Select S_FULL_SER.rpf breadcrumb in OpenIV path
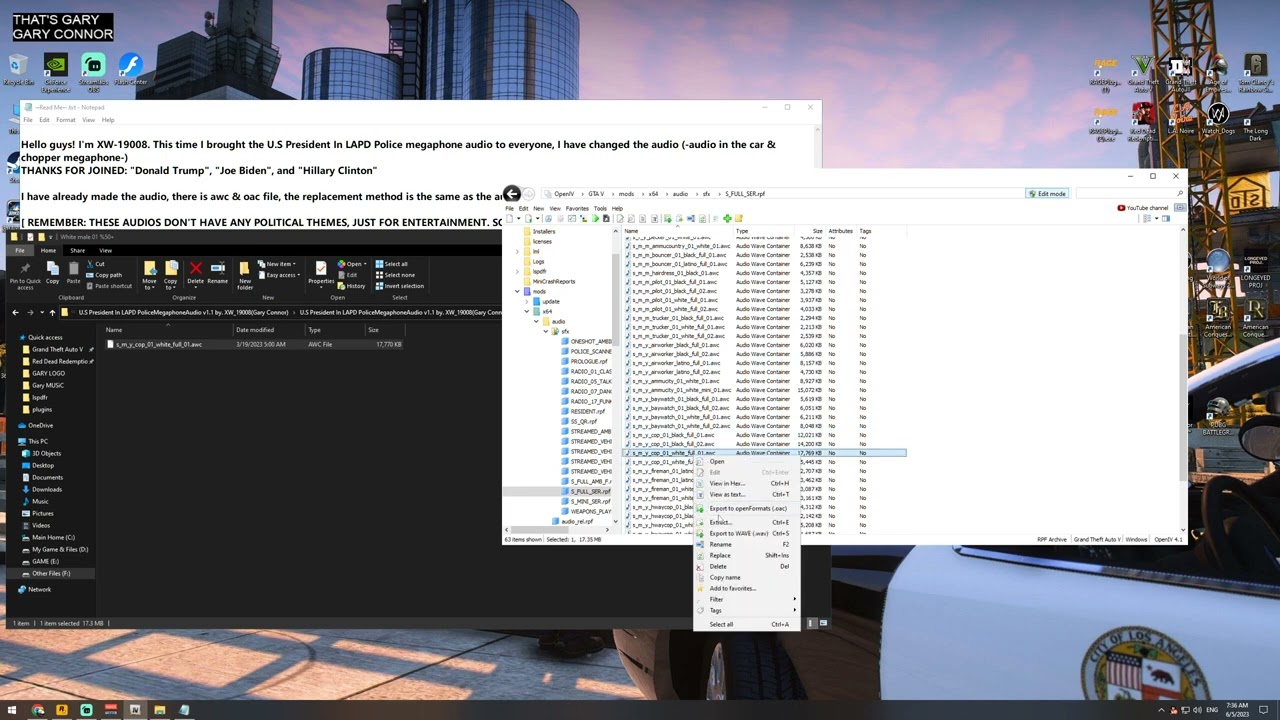1280x720 pixels. pyautogui.click(x=745, y=193)
